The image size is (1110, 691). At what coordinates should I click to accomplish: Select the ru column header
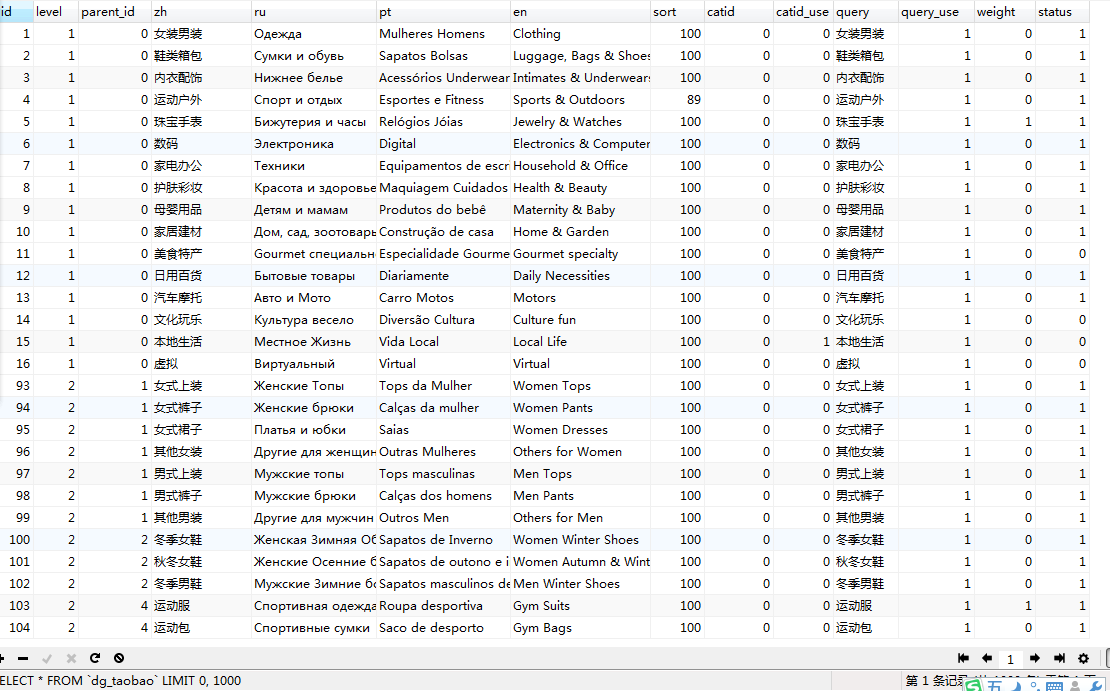(314, 11)
